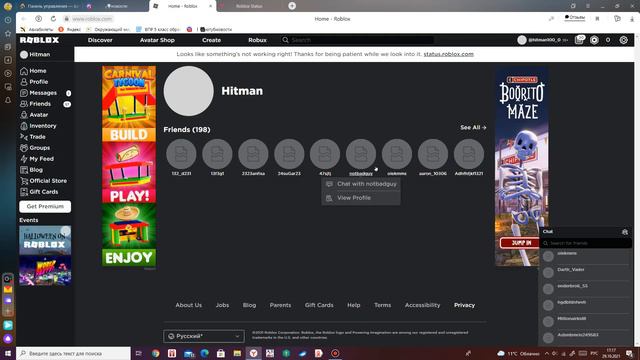
Task: Select Robux in the top navigation
Action: (x=257, y=40)
